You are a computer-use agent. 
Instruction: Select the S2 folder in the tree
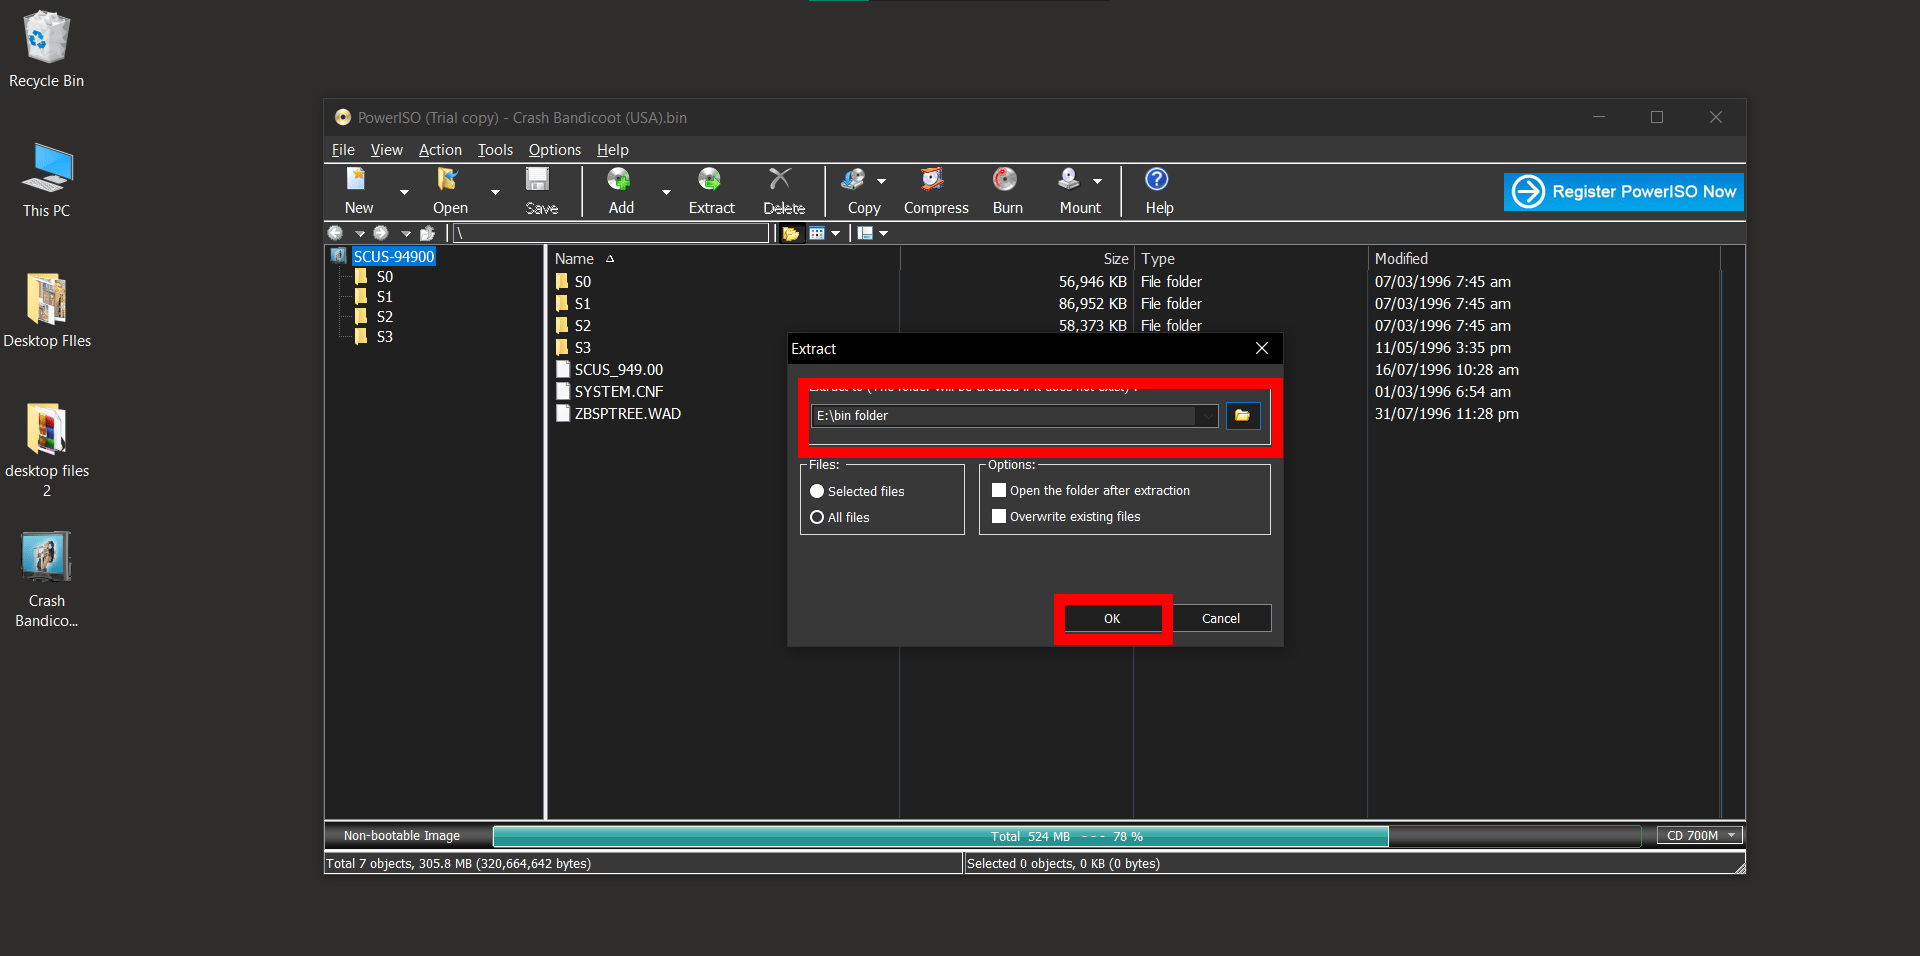click(385, 316)
